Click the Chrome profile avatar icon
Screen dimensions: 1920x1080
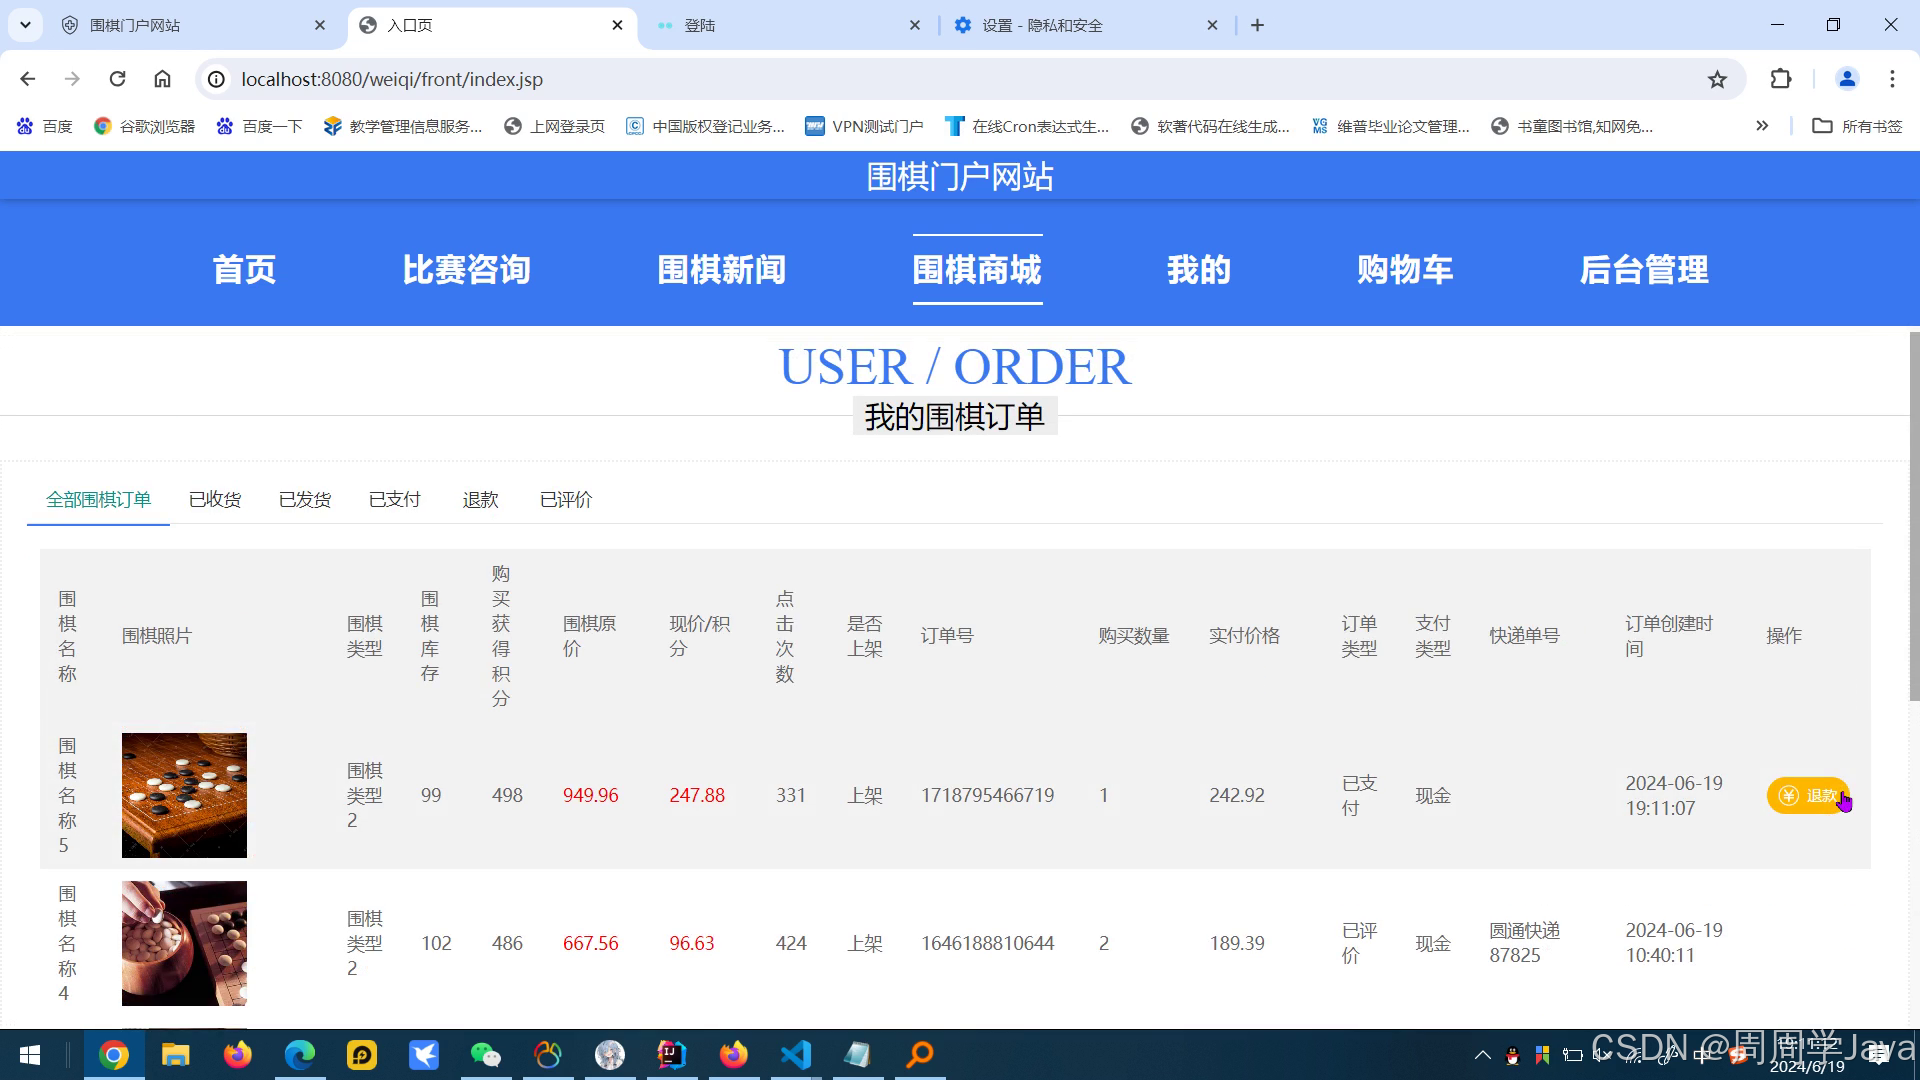pos(1847,78)
